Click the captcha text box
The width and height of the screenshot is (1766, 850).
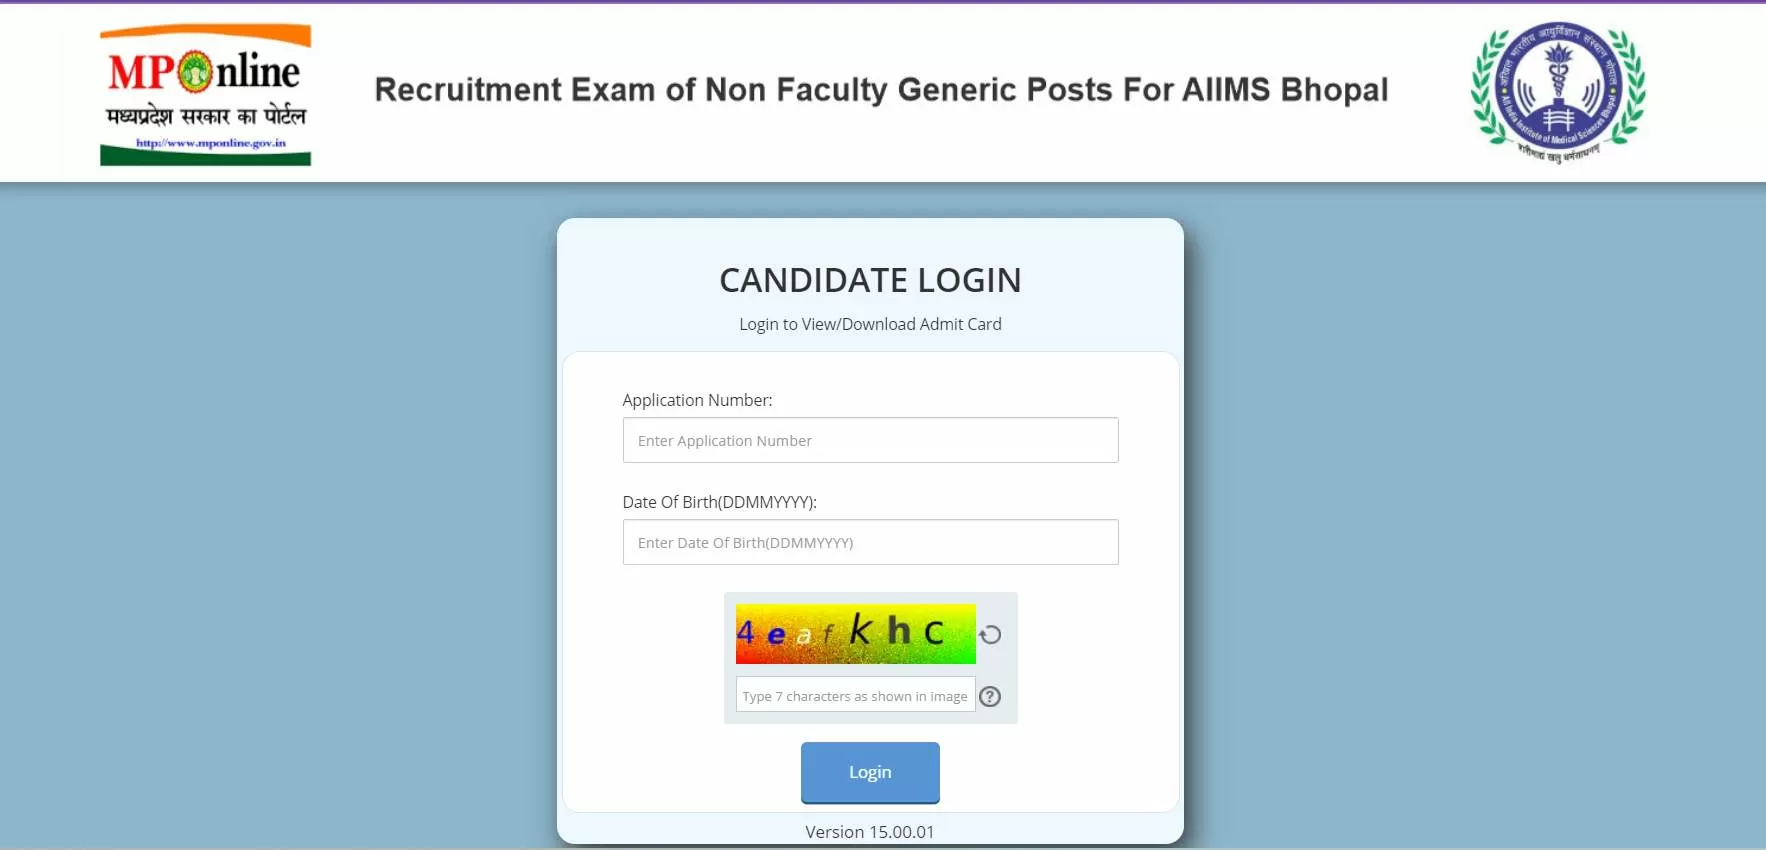855,695
